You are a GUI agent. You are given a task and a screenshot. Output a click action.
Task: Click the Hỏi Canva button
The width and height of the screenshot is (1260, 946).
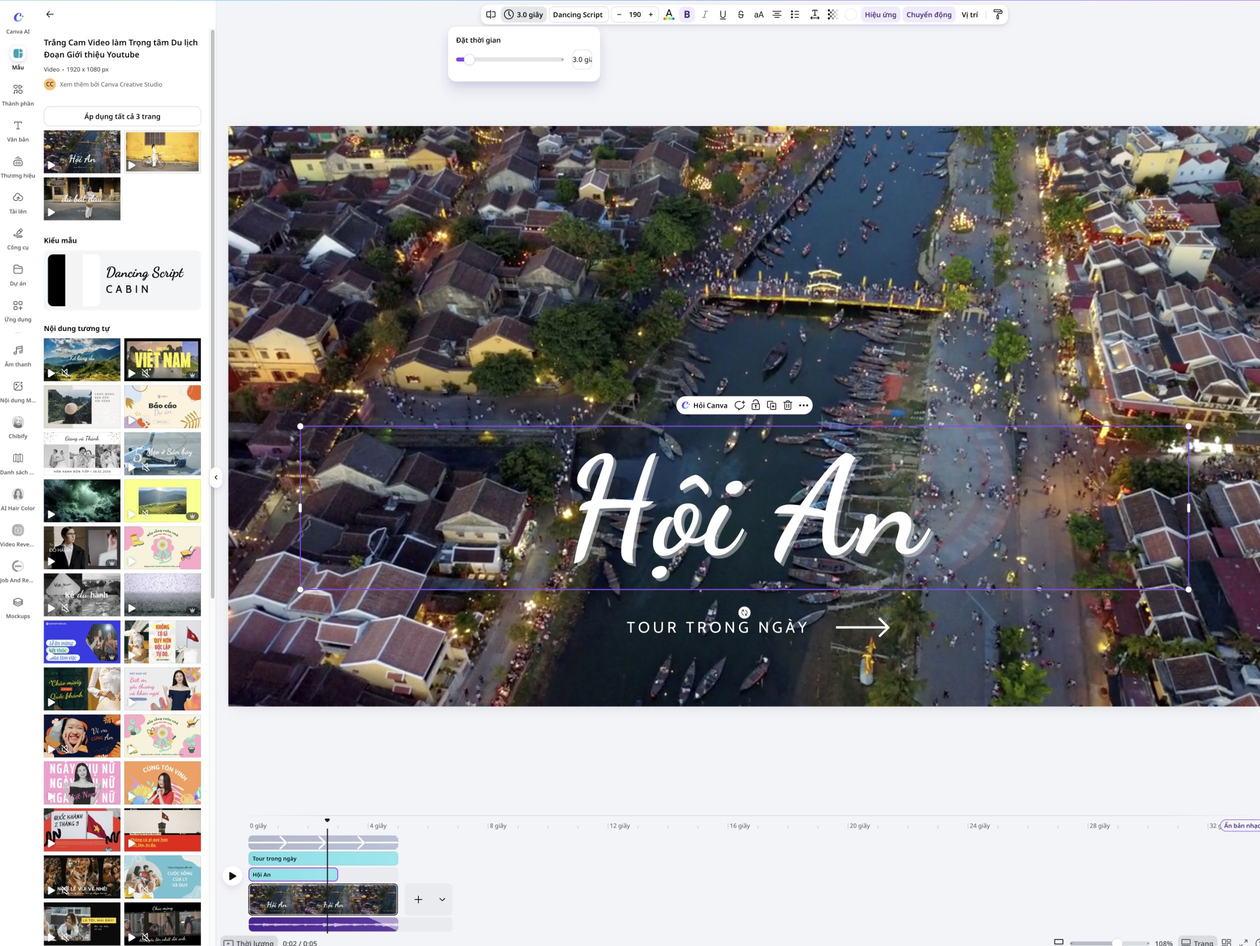704,405
